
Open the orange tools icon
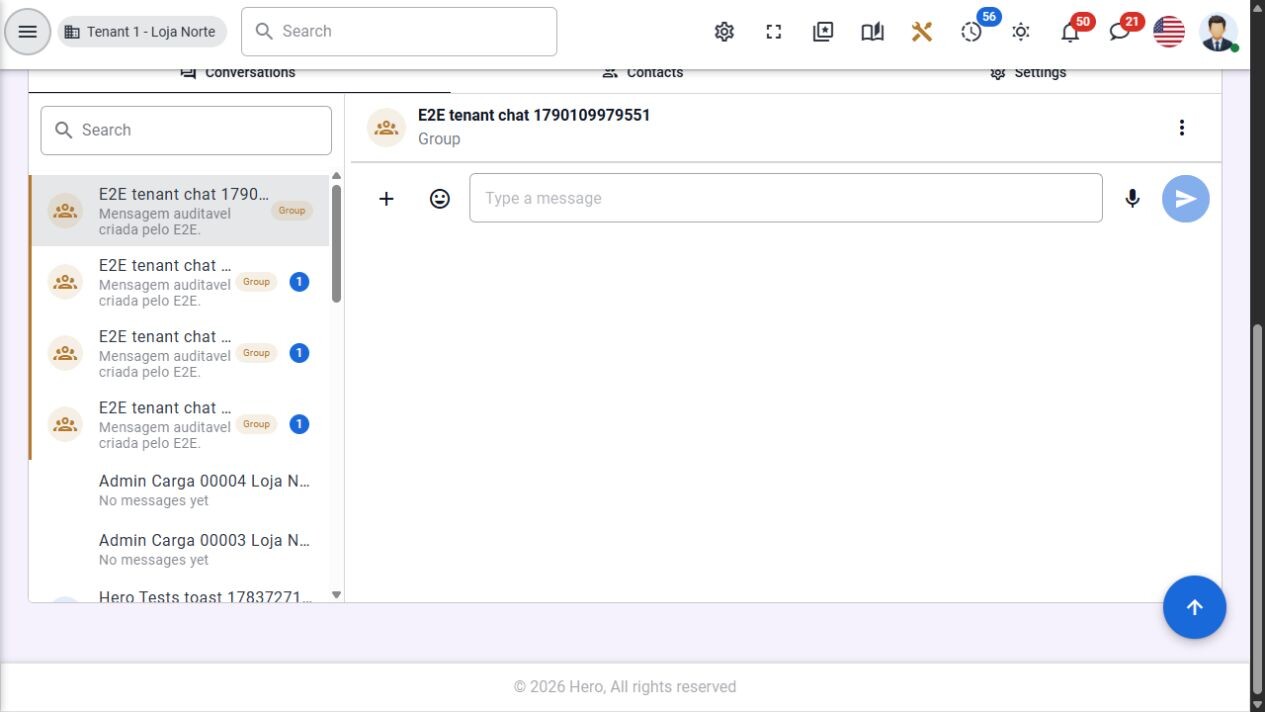922,32
